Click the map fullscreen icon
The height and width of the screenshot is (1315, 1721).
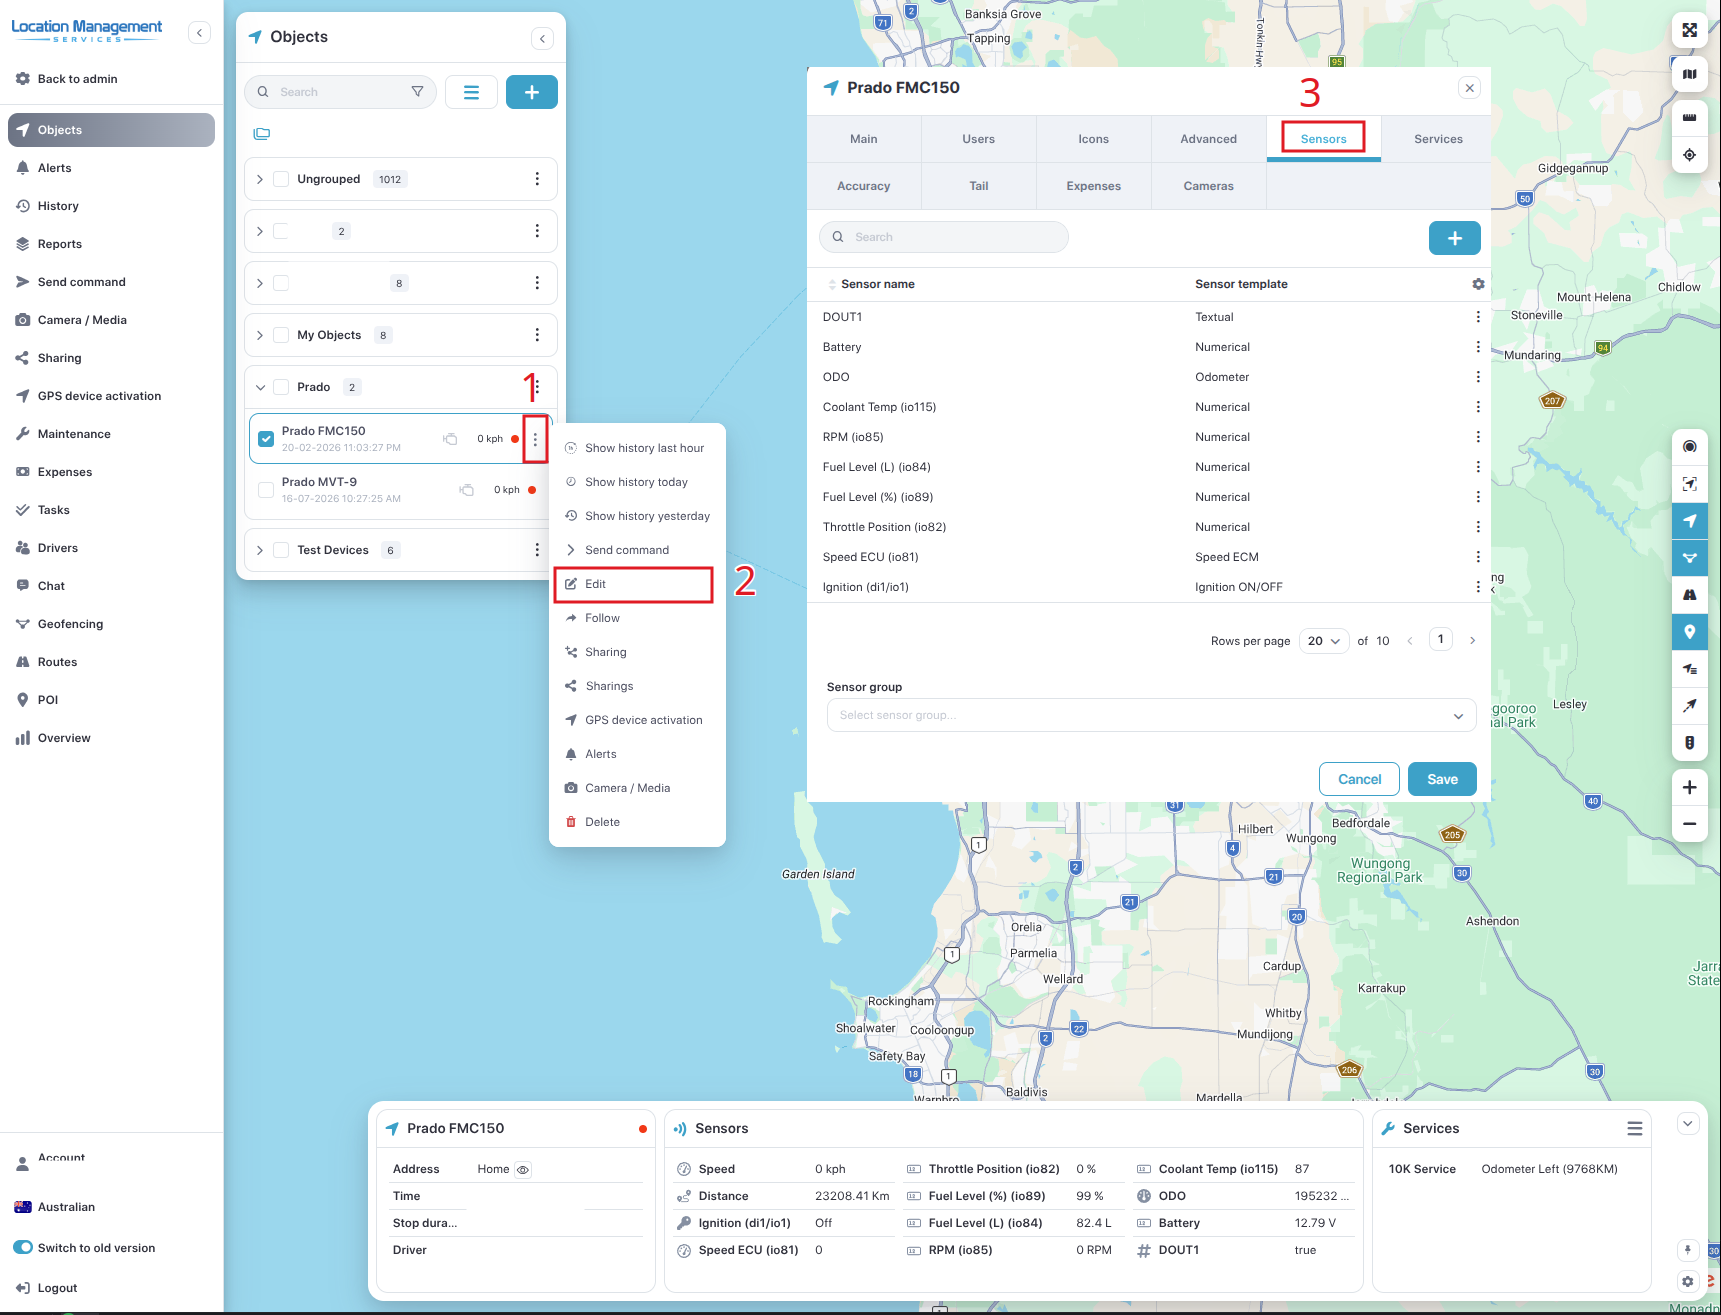pos(1689,30)
